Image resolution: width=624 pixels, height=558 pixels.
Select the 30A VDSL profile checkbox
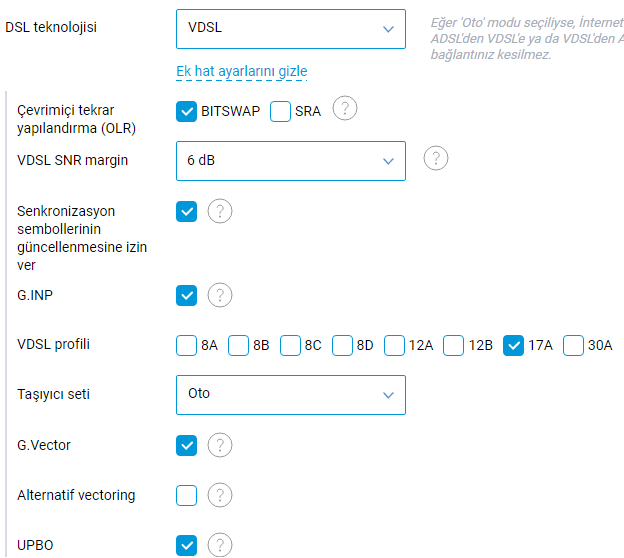coord(573,345)
